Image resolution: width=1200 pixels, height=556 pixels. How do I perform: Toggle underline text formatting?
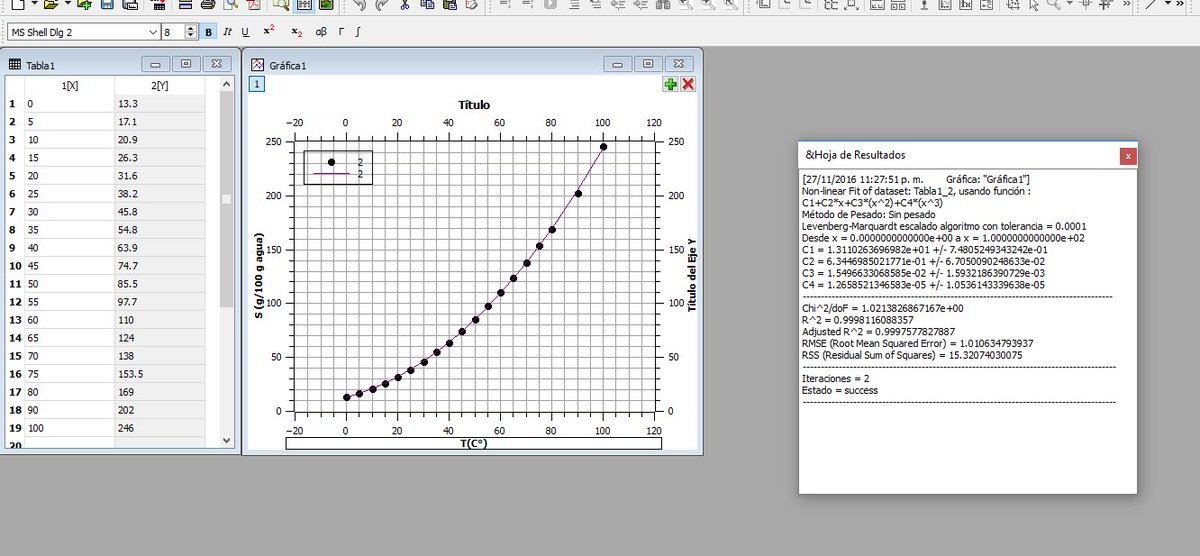click(x=245, y=32)
